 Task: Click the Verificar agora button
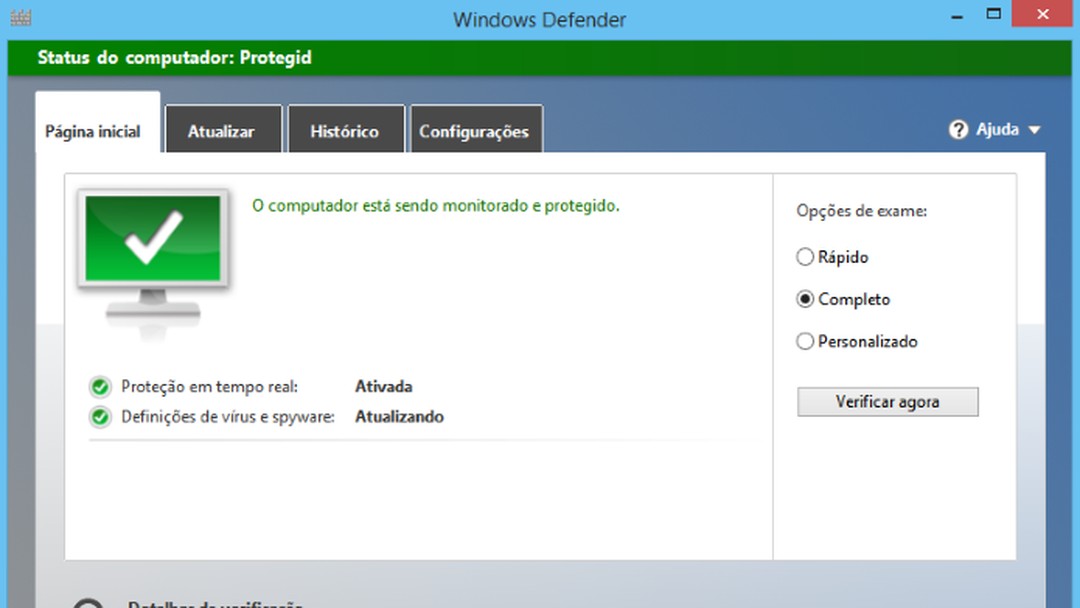(887, 401)
